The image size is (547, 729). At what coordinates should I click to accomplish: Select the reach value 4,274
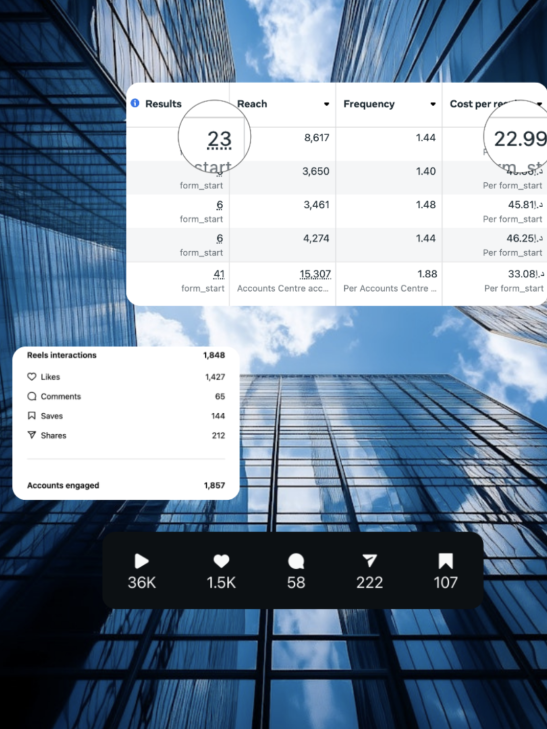tap(316, 238)
